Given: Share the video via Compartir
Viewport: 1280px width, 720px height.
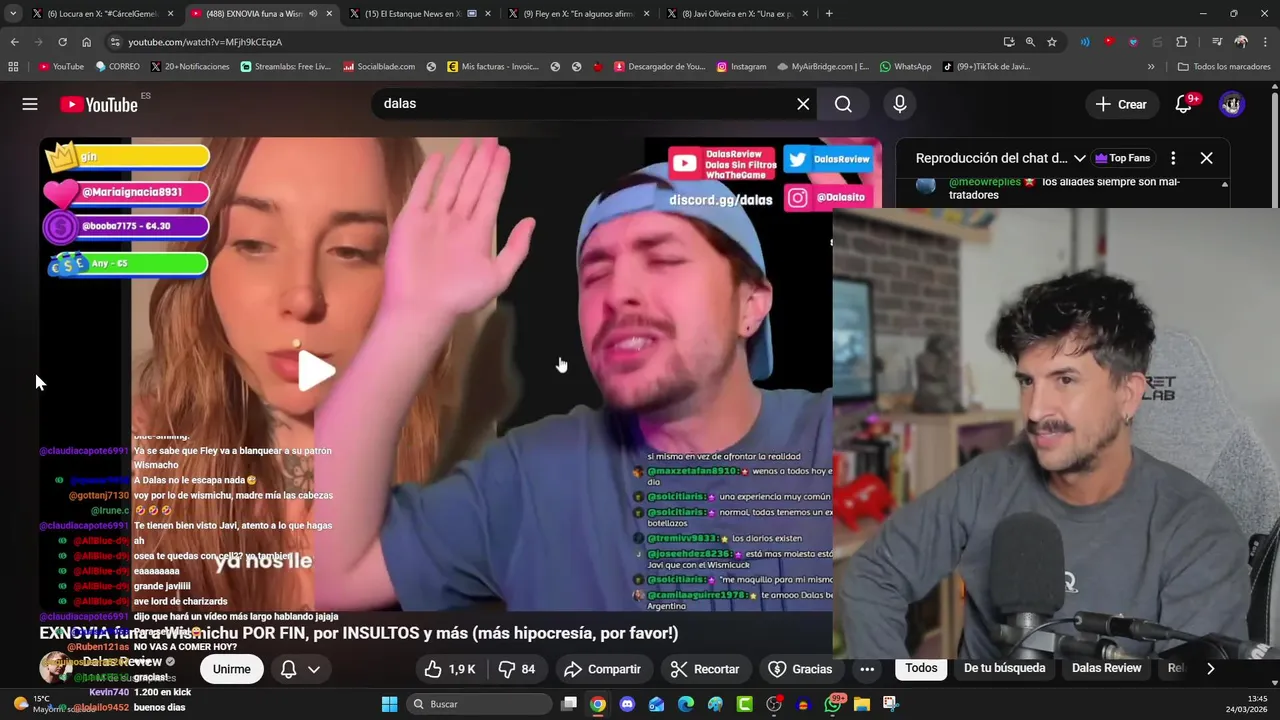Looking at the screenshot, I should click(x=602, y=669).
